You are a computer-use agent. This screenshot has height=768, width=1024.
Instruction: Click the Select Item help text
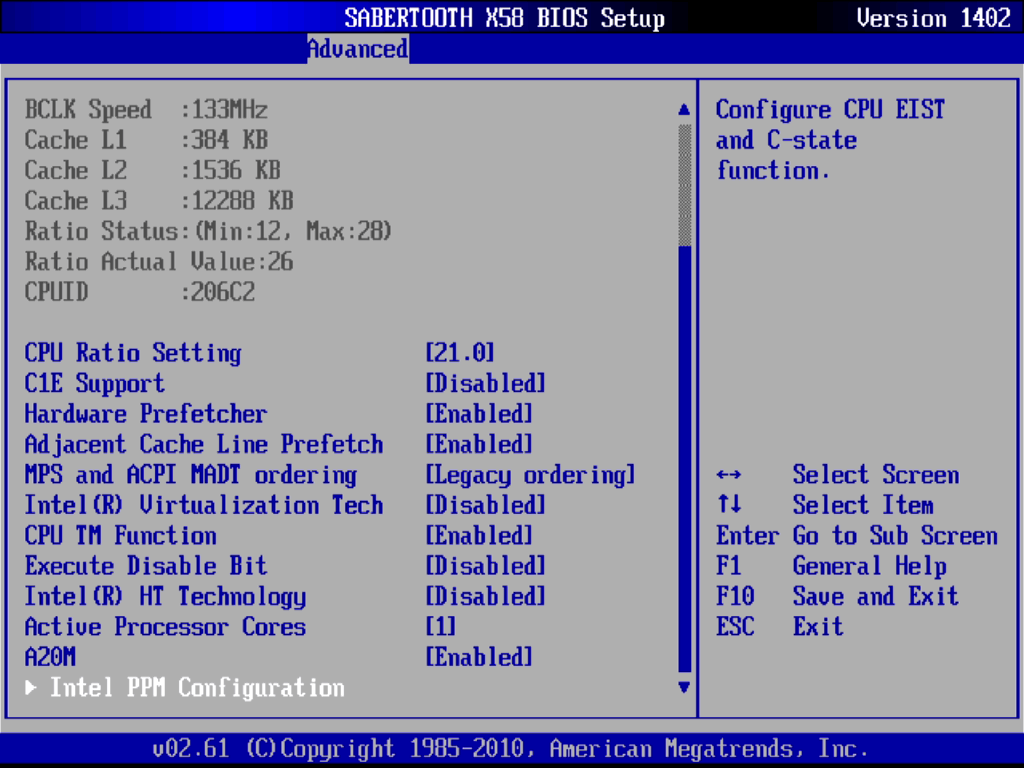coord(863,505)
